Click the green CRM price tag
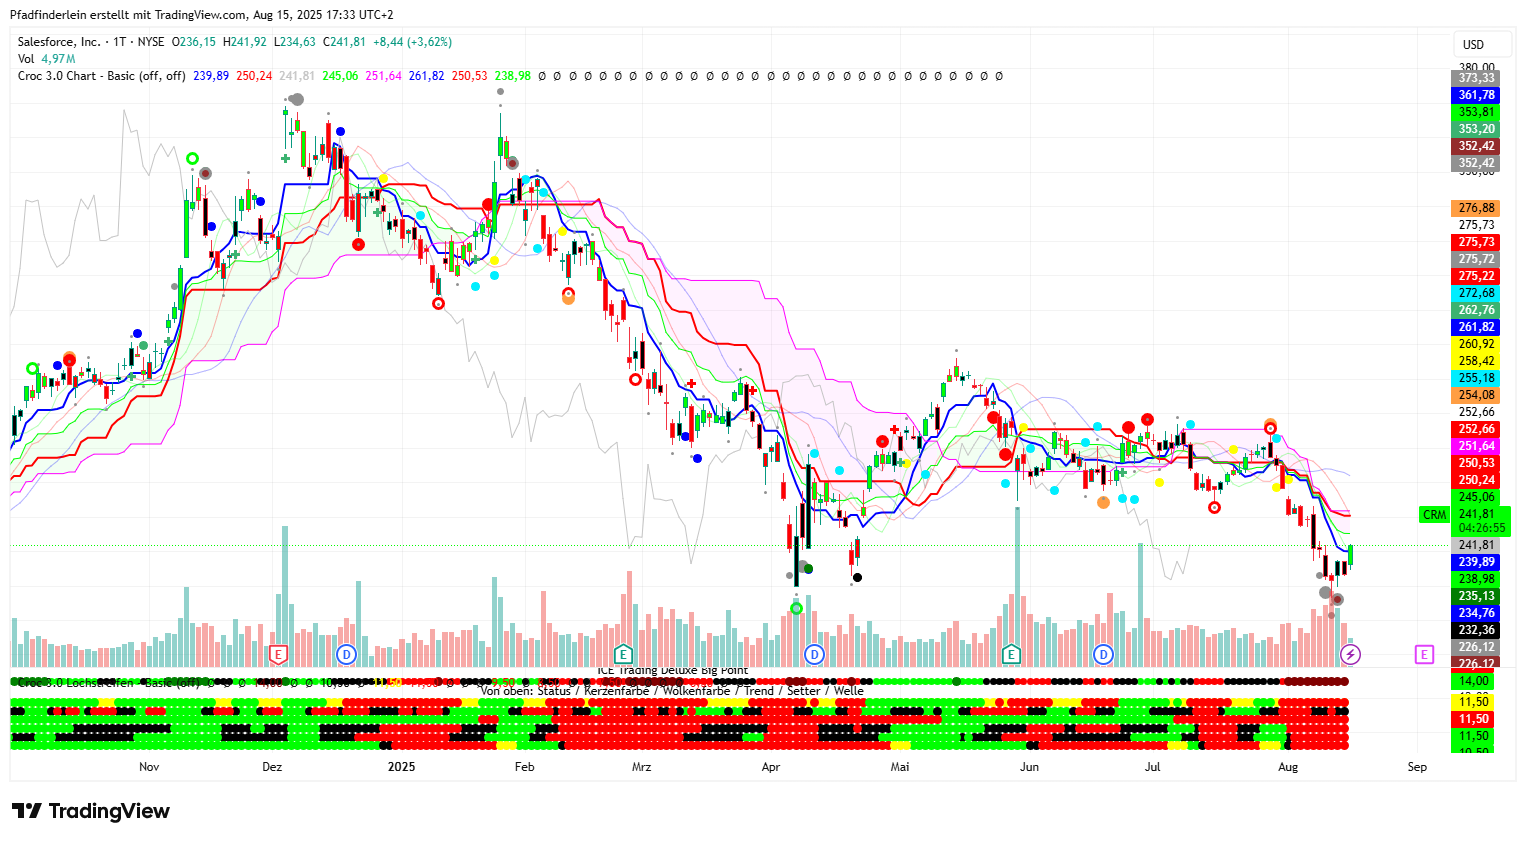The height and width of the screenshot is (841, 1526). [1434, 515]
